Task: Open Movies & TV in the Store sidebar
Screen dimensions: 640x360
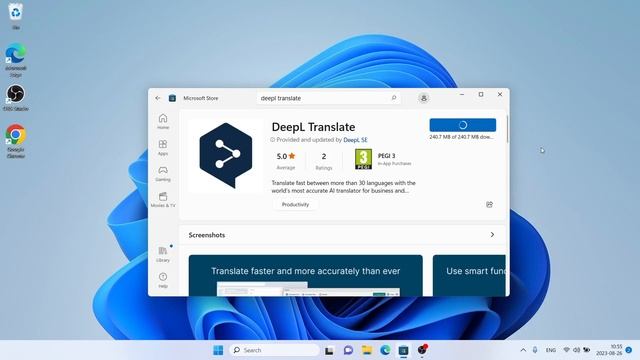Action: [163, 200]
